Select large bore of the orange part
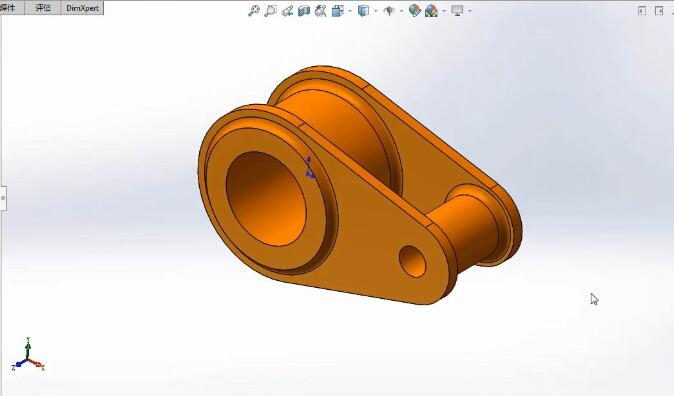Viewport: 674px width, 396px height. click(266, 199)
